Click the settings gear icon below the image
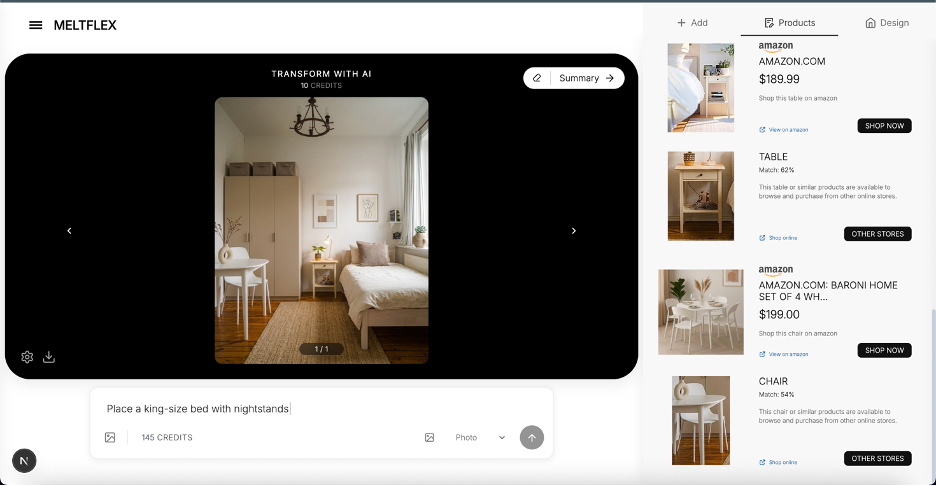This screenshot has height=486, width=936. [x=27, y=357]
